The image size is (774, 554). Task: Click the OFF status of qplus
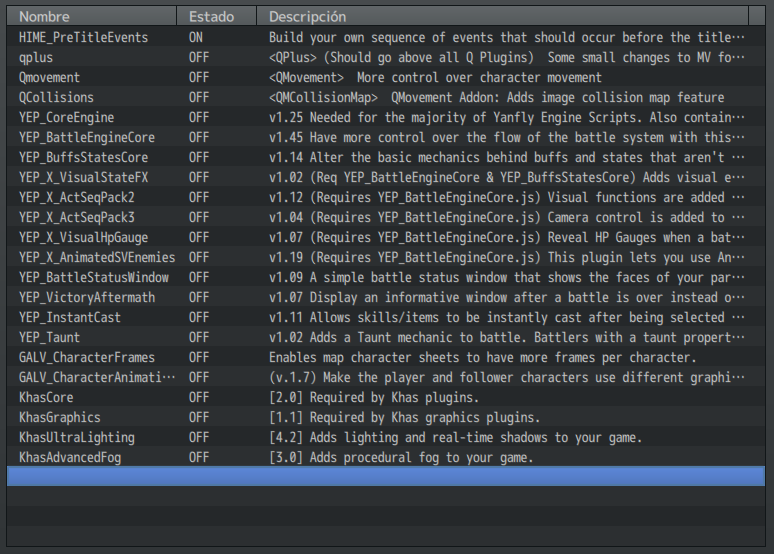click(x=198, y=57)
